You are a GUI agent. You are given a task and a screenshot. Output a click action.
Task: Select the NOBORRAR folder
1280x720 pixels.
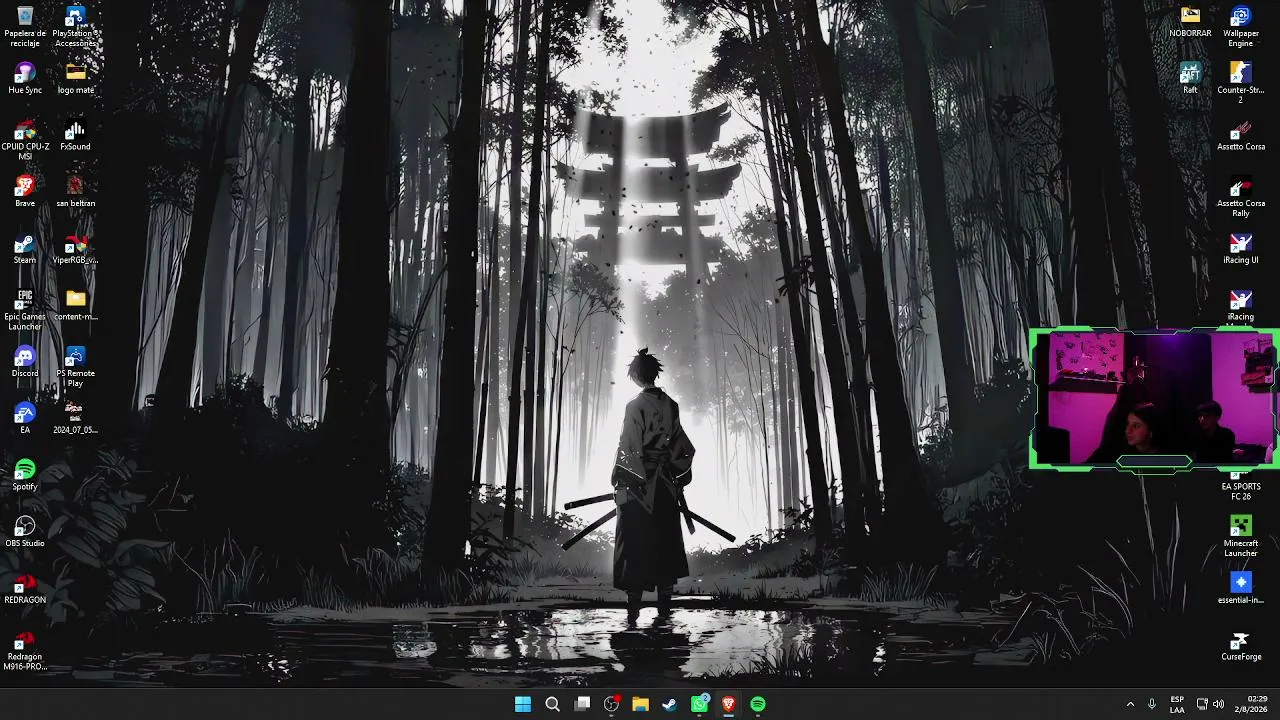[1190, 22]
